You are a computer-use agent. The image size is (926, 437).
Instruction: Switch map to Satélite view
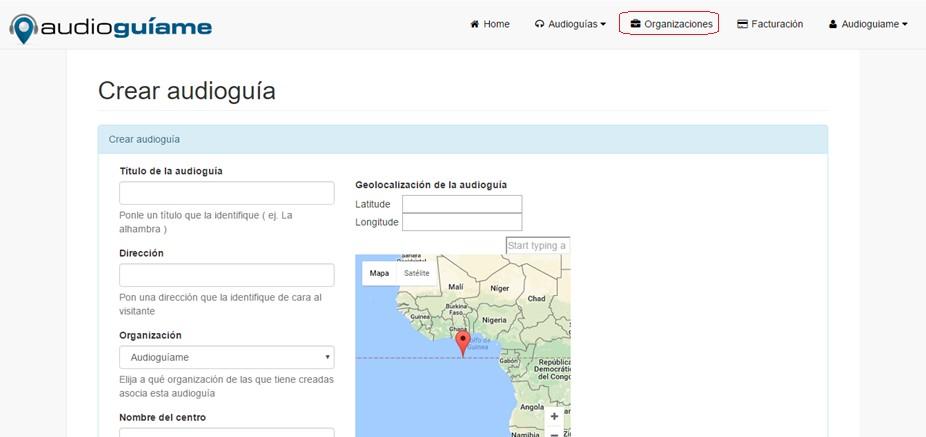point(417,273)
